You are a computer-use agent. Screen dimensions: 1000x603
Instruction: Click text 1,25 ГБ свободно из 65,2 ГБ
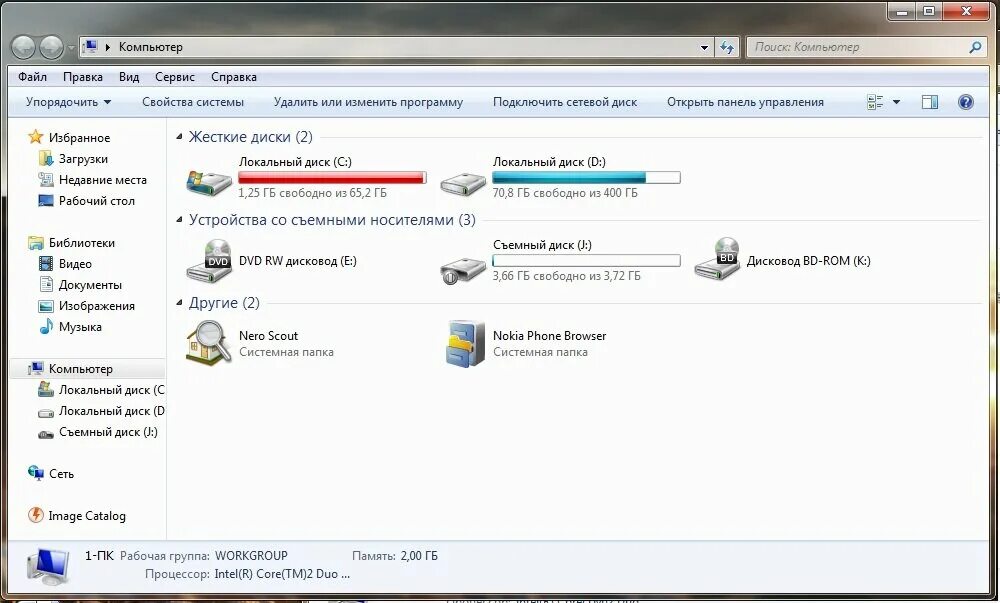point(312,193)
